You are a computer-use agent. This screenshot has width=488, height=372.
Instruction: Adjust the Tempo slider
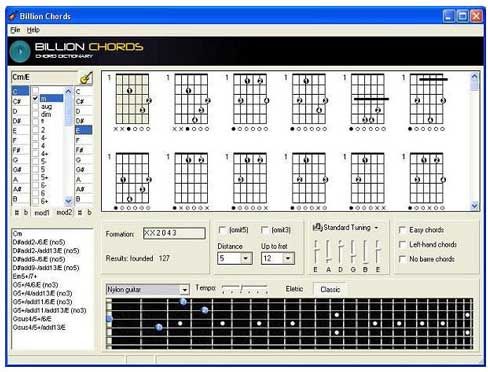(244, 288)
